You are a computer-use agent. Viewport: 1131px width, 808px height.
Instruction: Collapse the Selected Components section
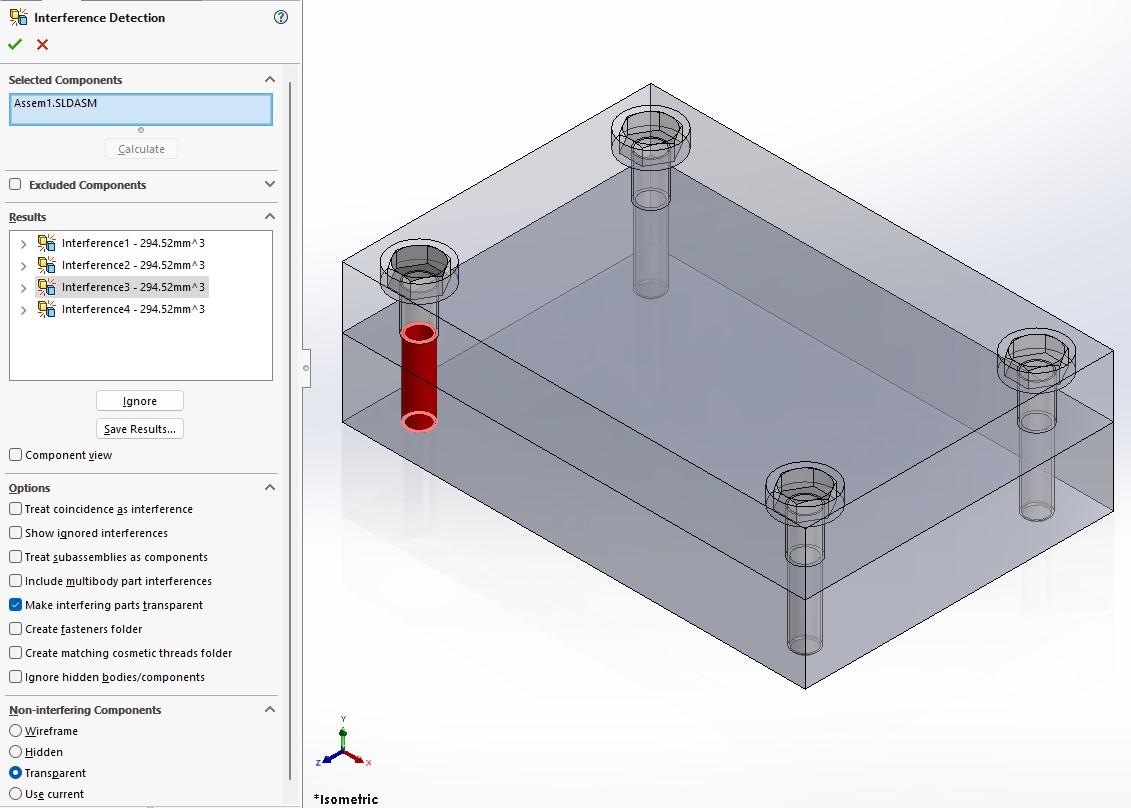[x=270, y=79]
